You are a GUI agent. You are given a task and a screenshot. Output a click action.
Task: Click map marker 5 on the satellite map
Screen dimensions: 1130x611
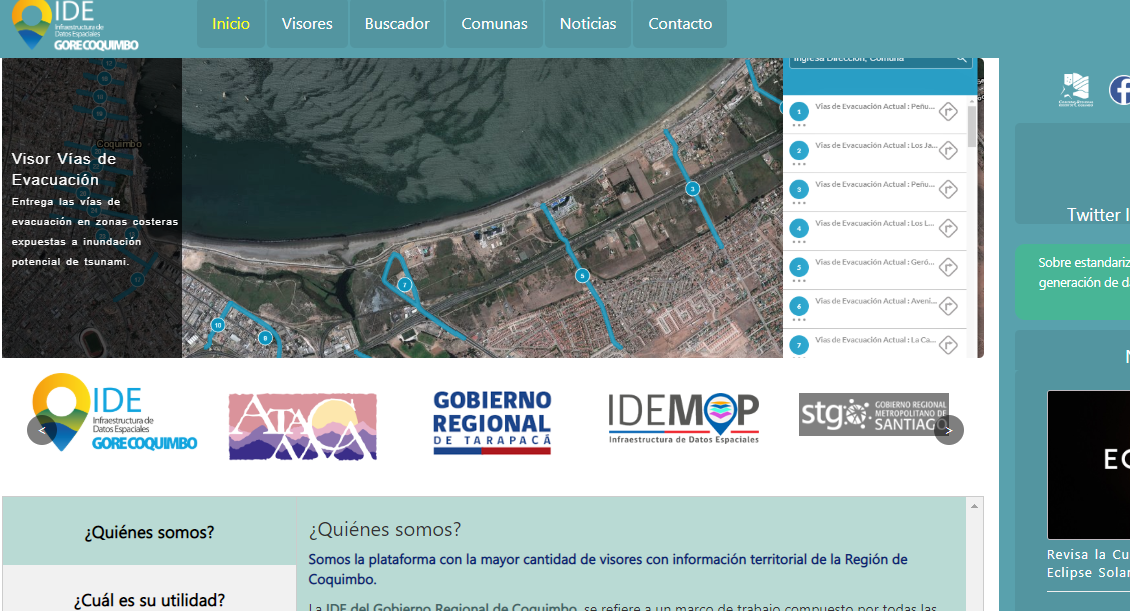click(582, 275)
